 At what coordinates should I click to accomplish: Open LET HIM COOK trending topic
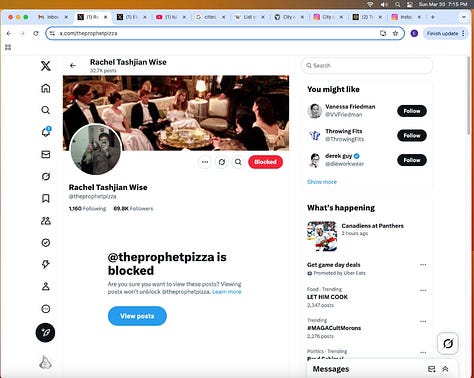(327, 297)
